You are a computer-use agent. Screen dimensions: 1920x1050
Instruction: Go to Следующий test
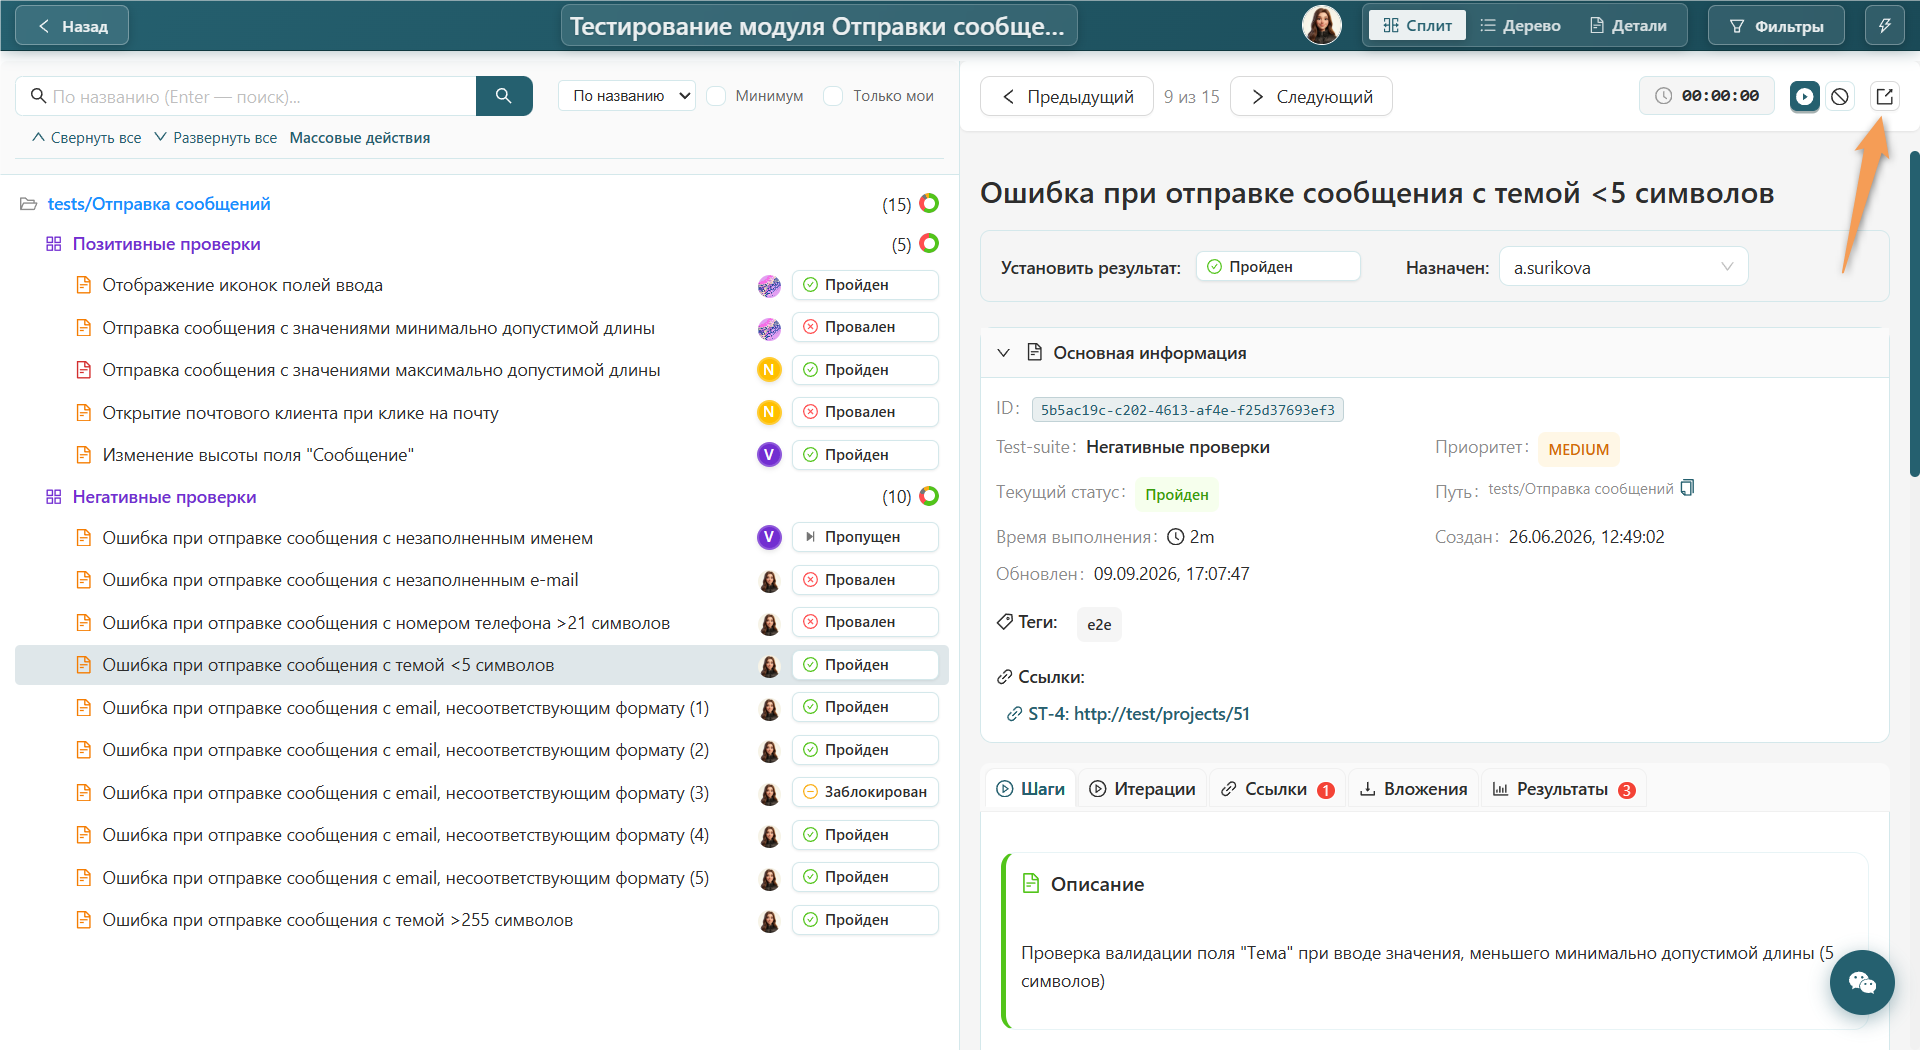pyautogui.click(x=1311, y=97)
